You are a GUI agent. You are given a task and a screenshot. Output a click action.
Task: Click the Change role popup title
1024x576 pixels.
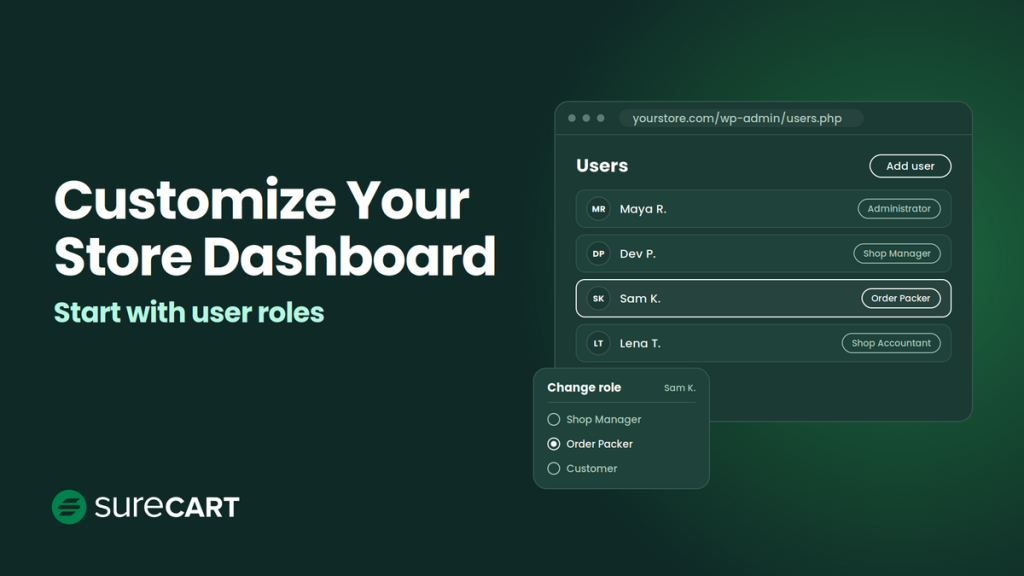[x=584, y=387]
